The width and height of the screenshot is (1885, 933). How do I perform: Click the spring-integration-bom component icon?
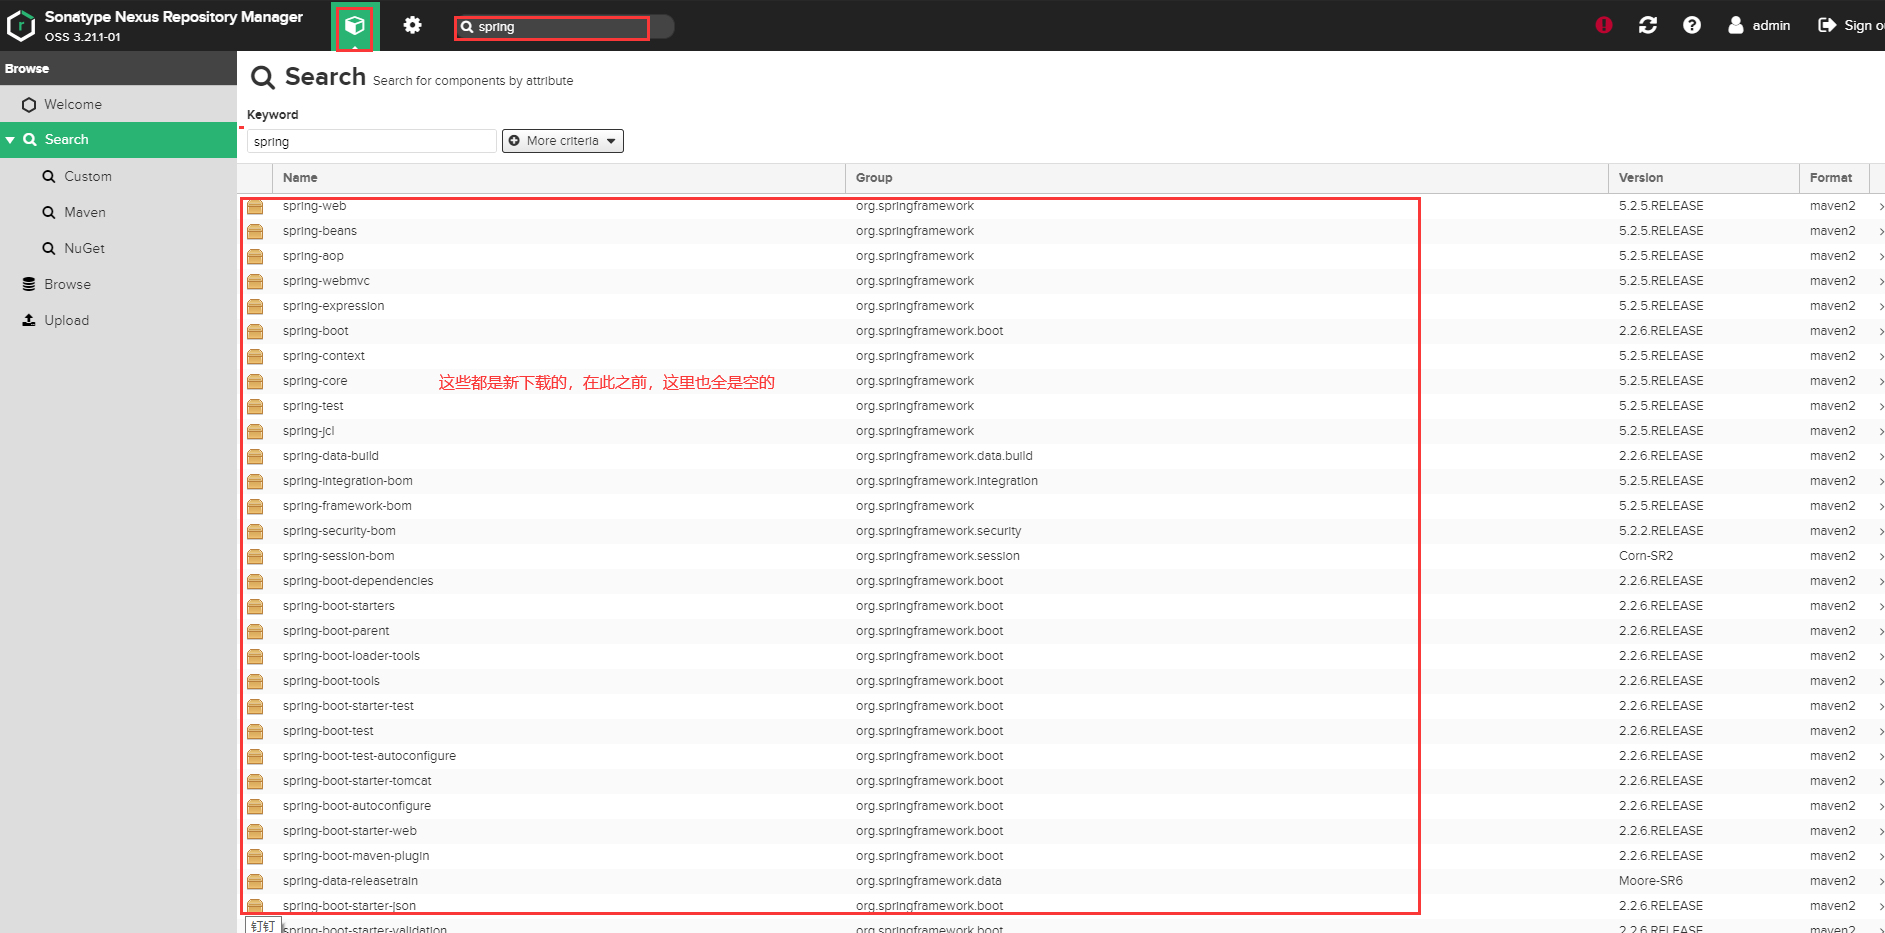tap(255, 481)
